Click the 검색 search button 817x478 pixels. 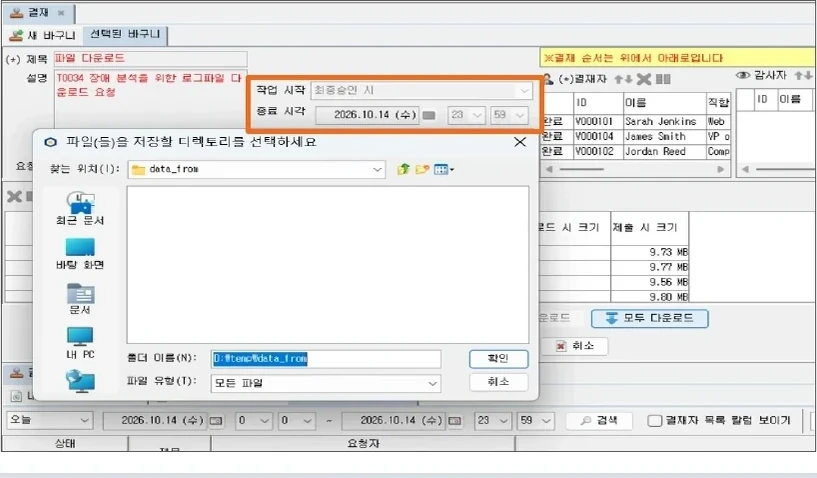click(599, 421)
